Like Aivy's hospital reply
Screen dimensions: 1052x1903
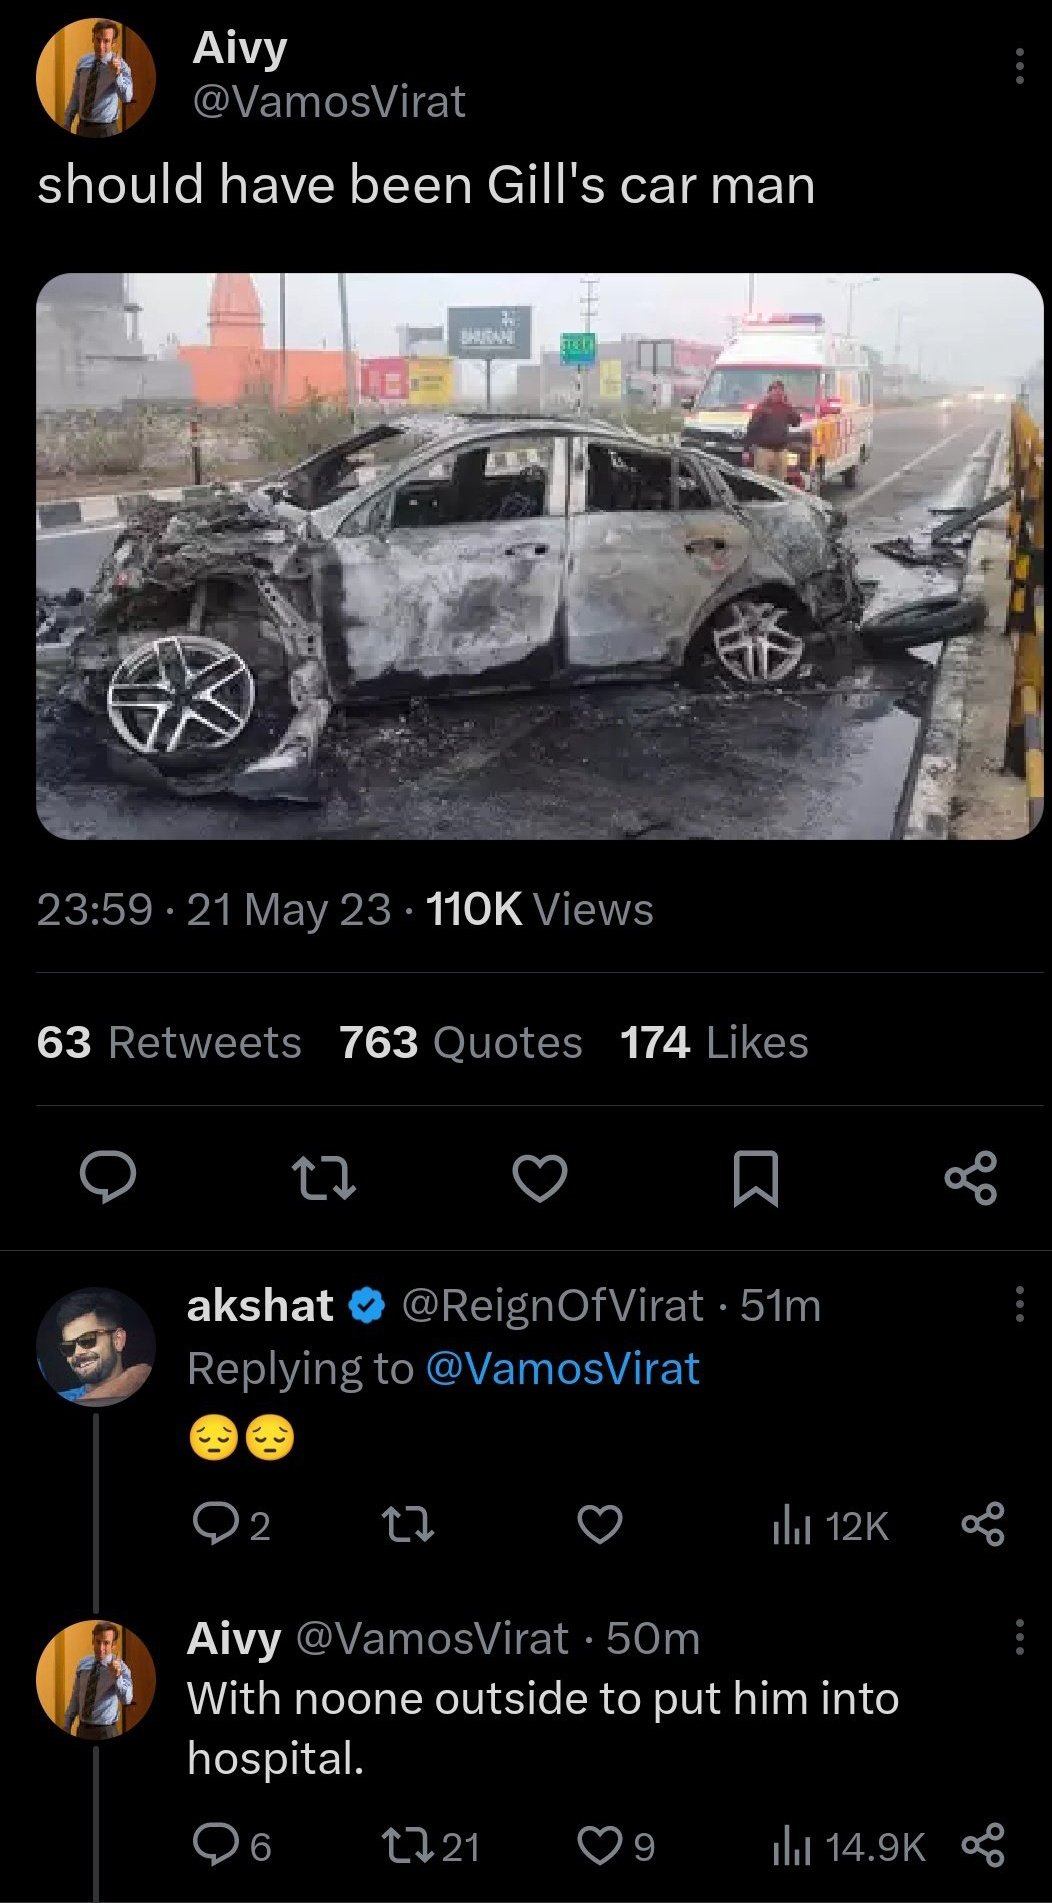pos(600,1846)
